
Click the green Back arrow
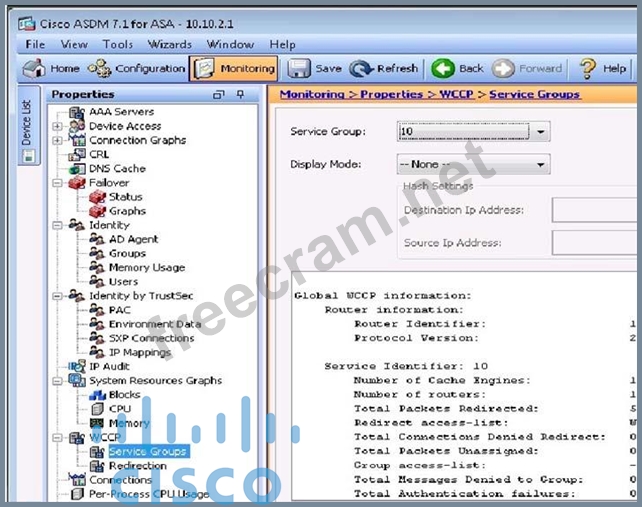tap(444, 68)
